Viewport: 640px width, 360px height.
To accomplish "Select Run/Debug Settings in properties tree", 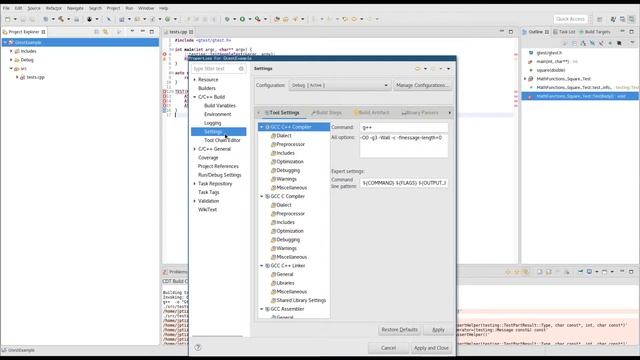I will click(x=220, y=175).
